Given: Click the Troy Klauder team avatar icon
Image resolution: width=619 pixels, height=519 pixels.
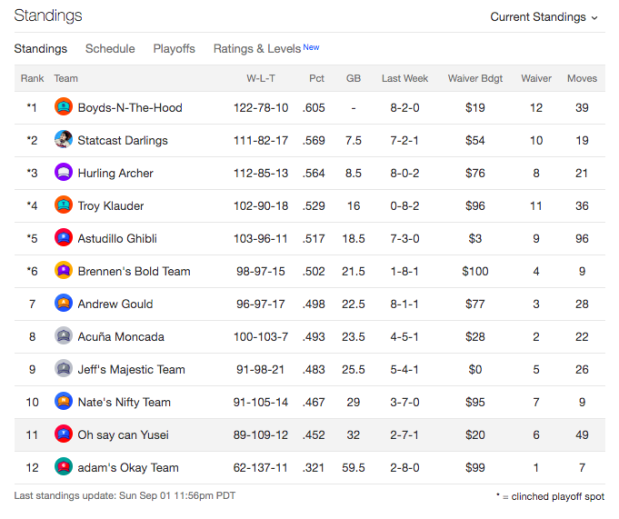Looking at the screenshot, I should click(63, 205).
